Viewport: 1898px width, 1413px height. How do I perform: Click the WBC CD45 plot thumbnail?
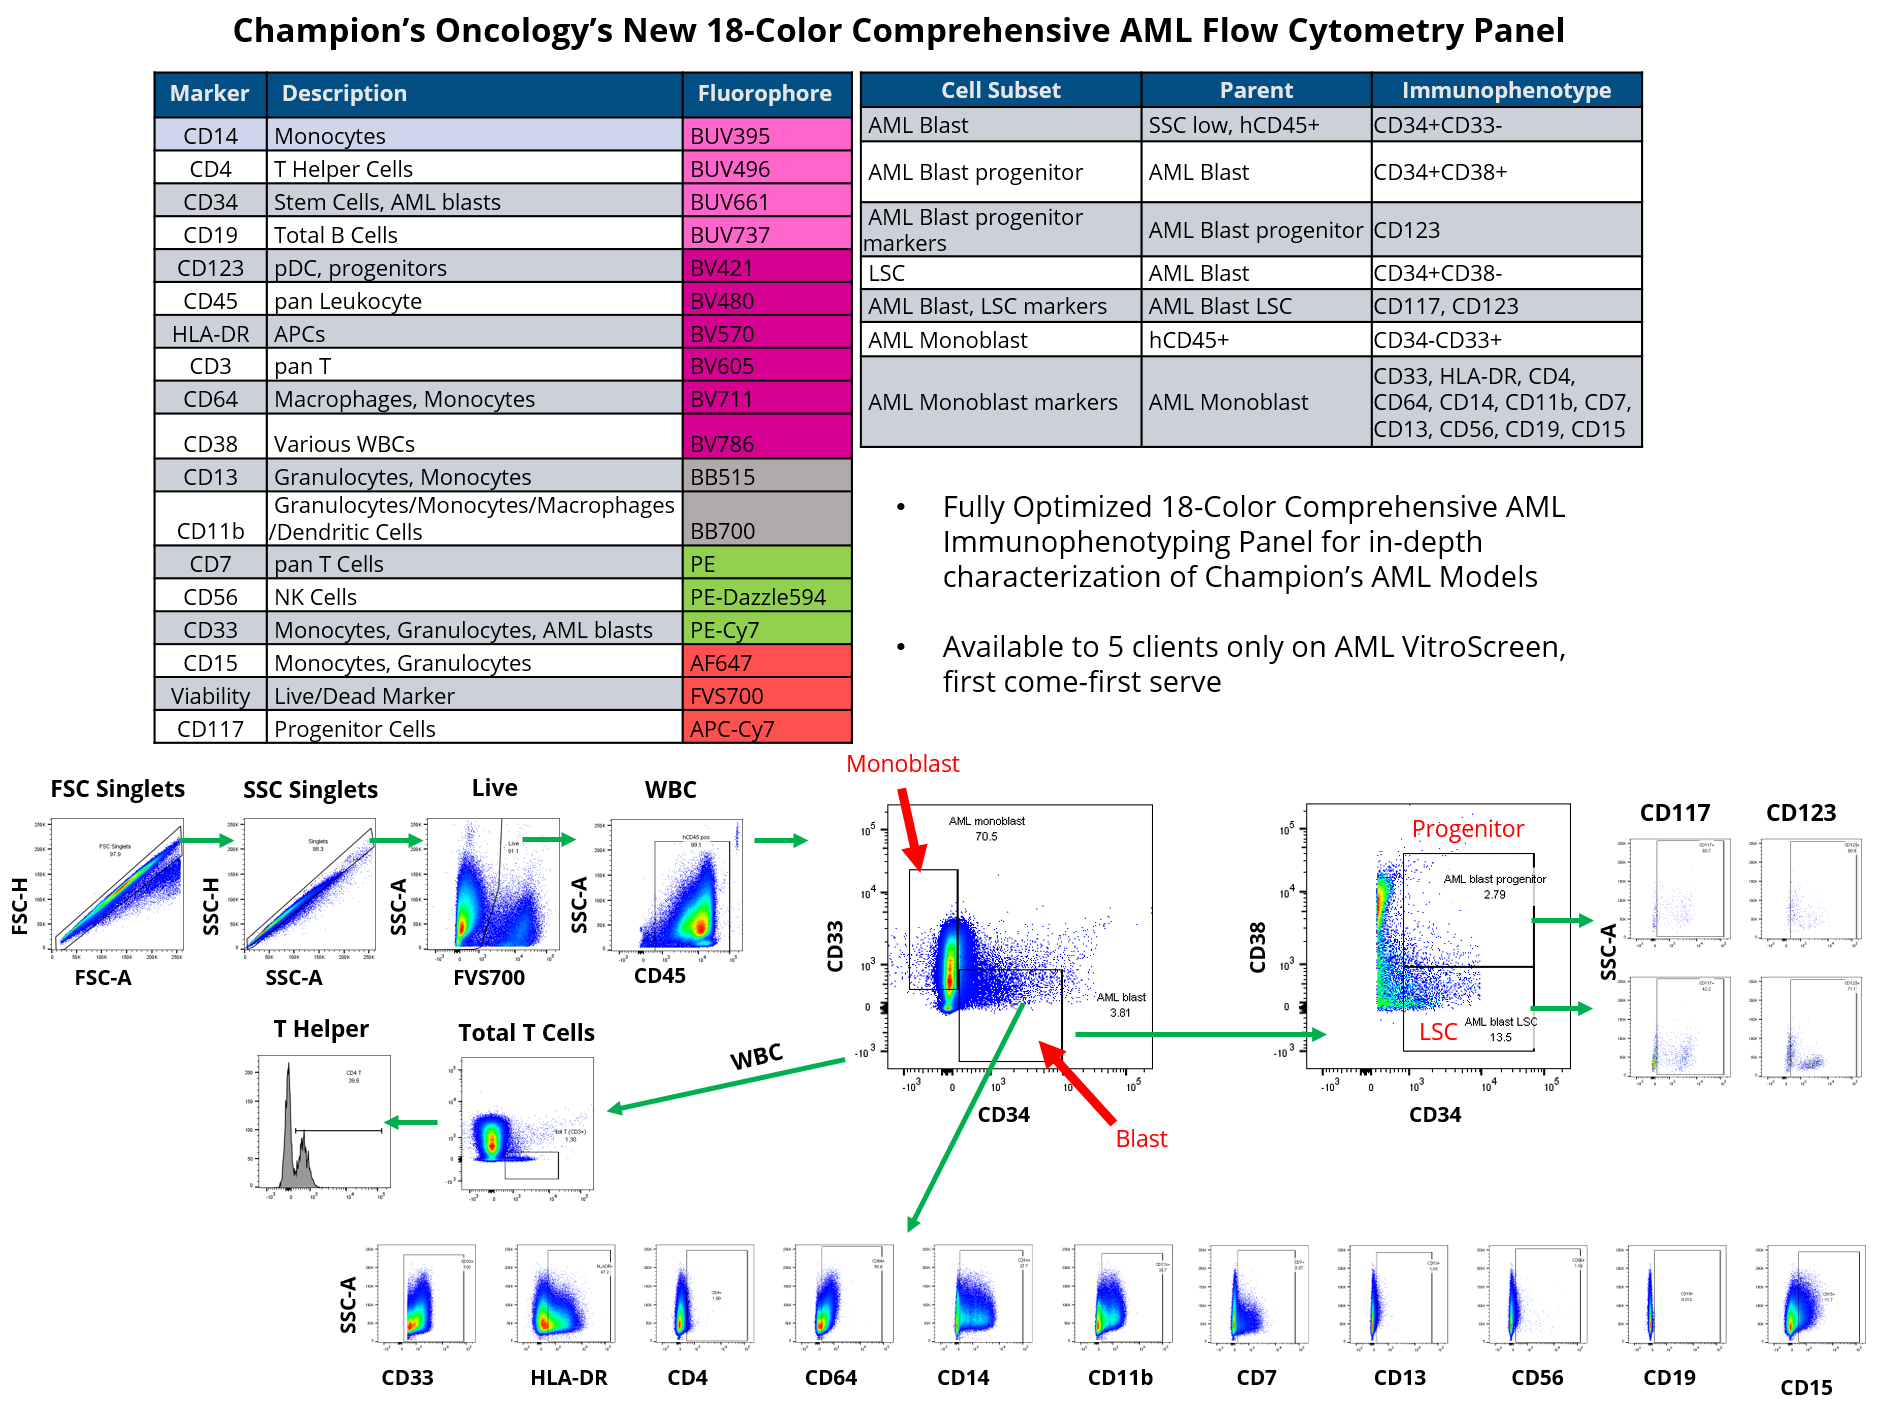pyautogui.click(x=677, y=884)
